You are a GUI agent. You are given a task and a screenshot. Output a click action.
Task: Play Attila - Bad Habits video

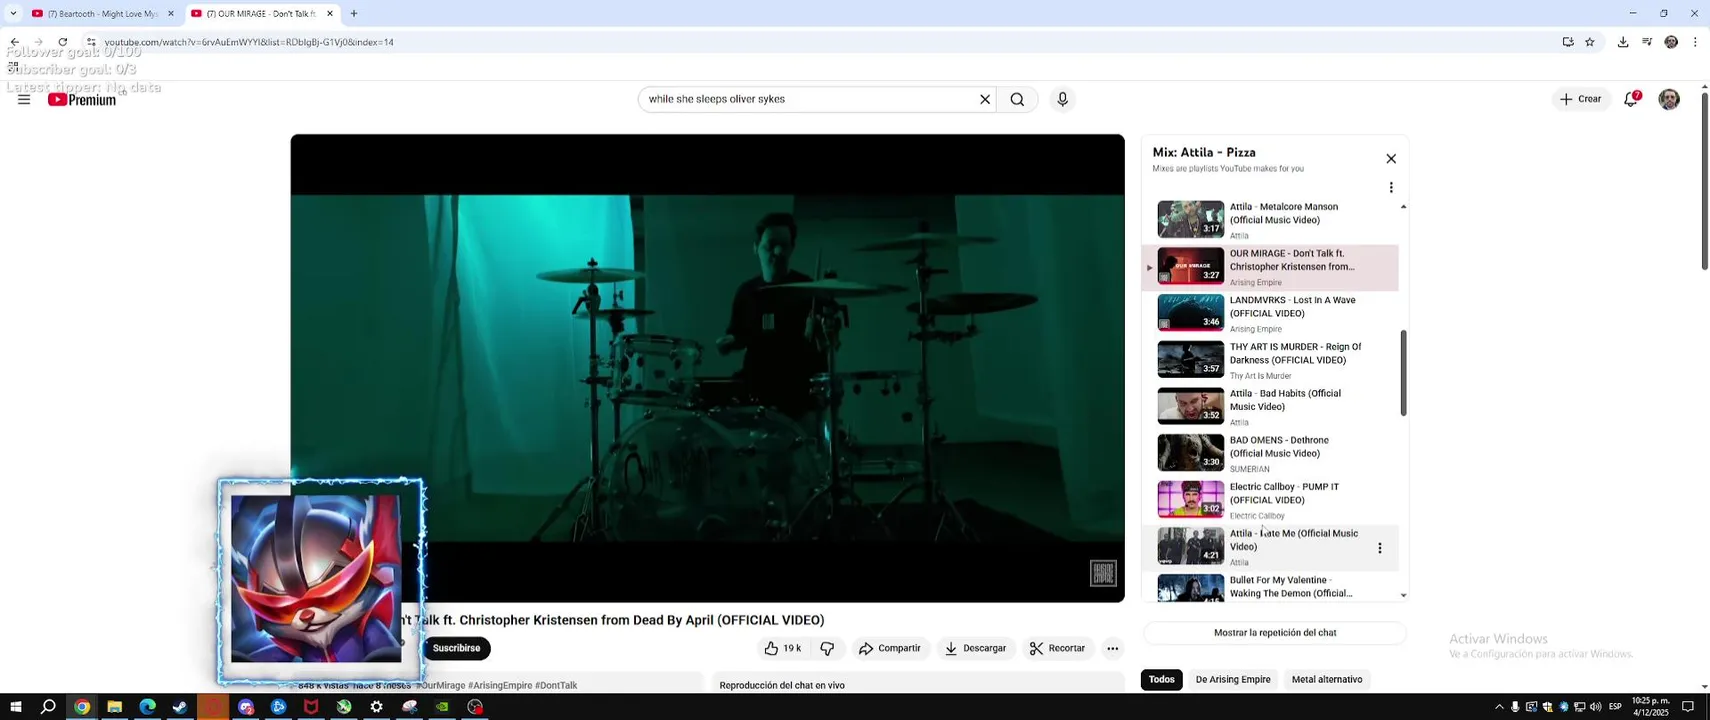tap(1270, 407)
